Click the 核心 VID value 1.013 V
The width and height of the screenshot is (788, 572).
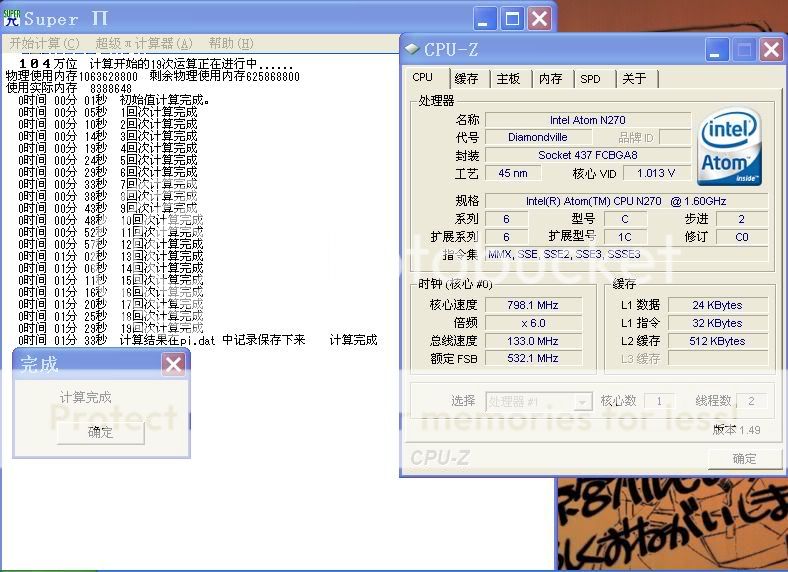[656, 173]
